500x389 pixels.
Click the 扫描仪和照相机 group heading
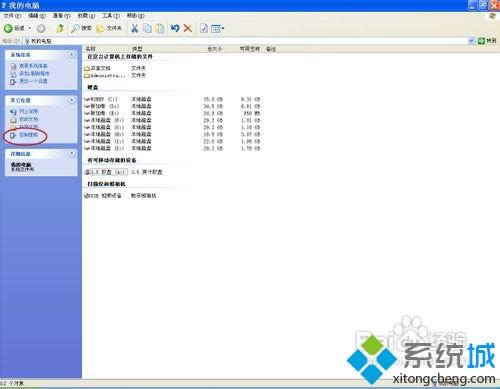pyautogui.click(x=107, y=184)
